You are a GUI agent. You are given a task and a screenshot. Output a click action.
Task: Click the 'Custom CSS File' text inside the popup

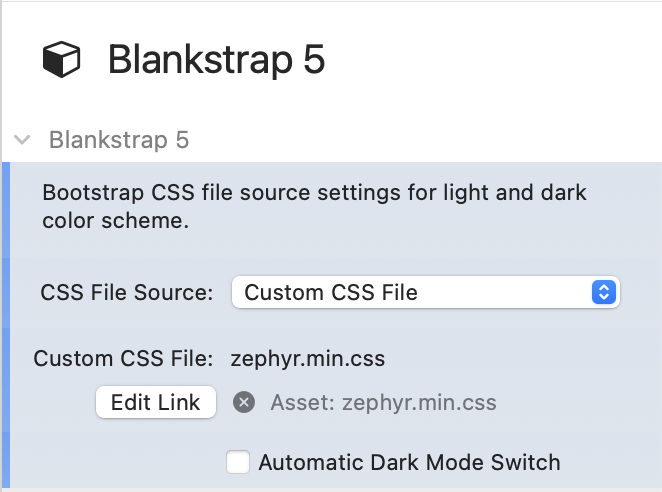click(331, 292)
